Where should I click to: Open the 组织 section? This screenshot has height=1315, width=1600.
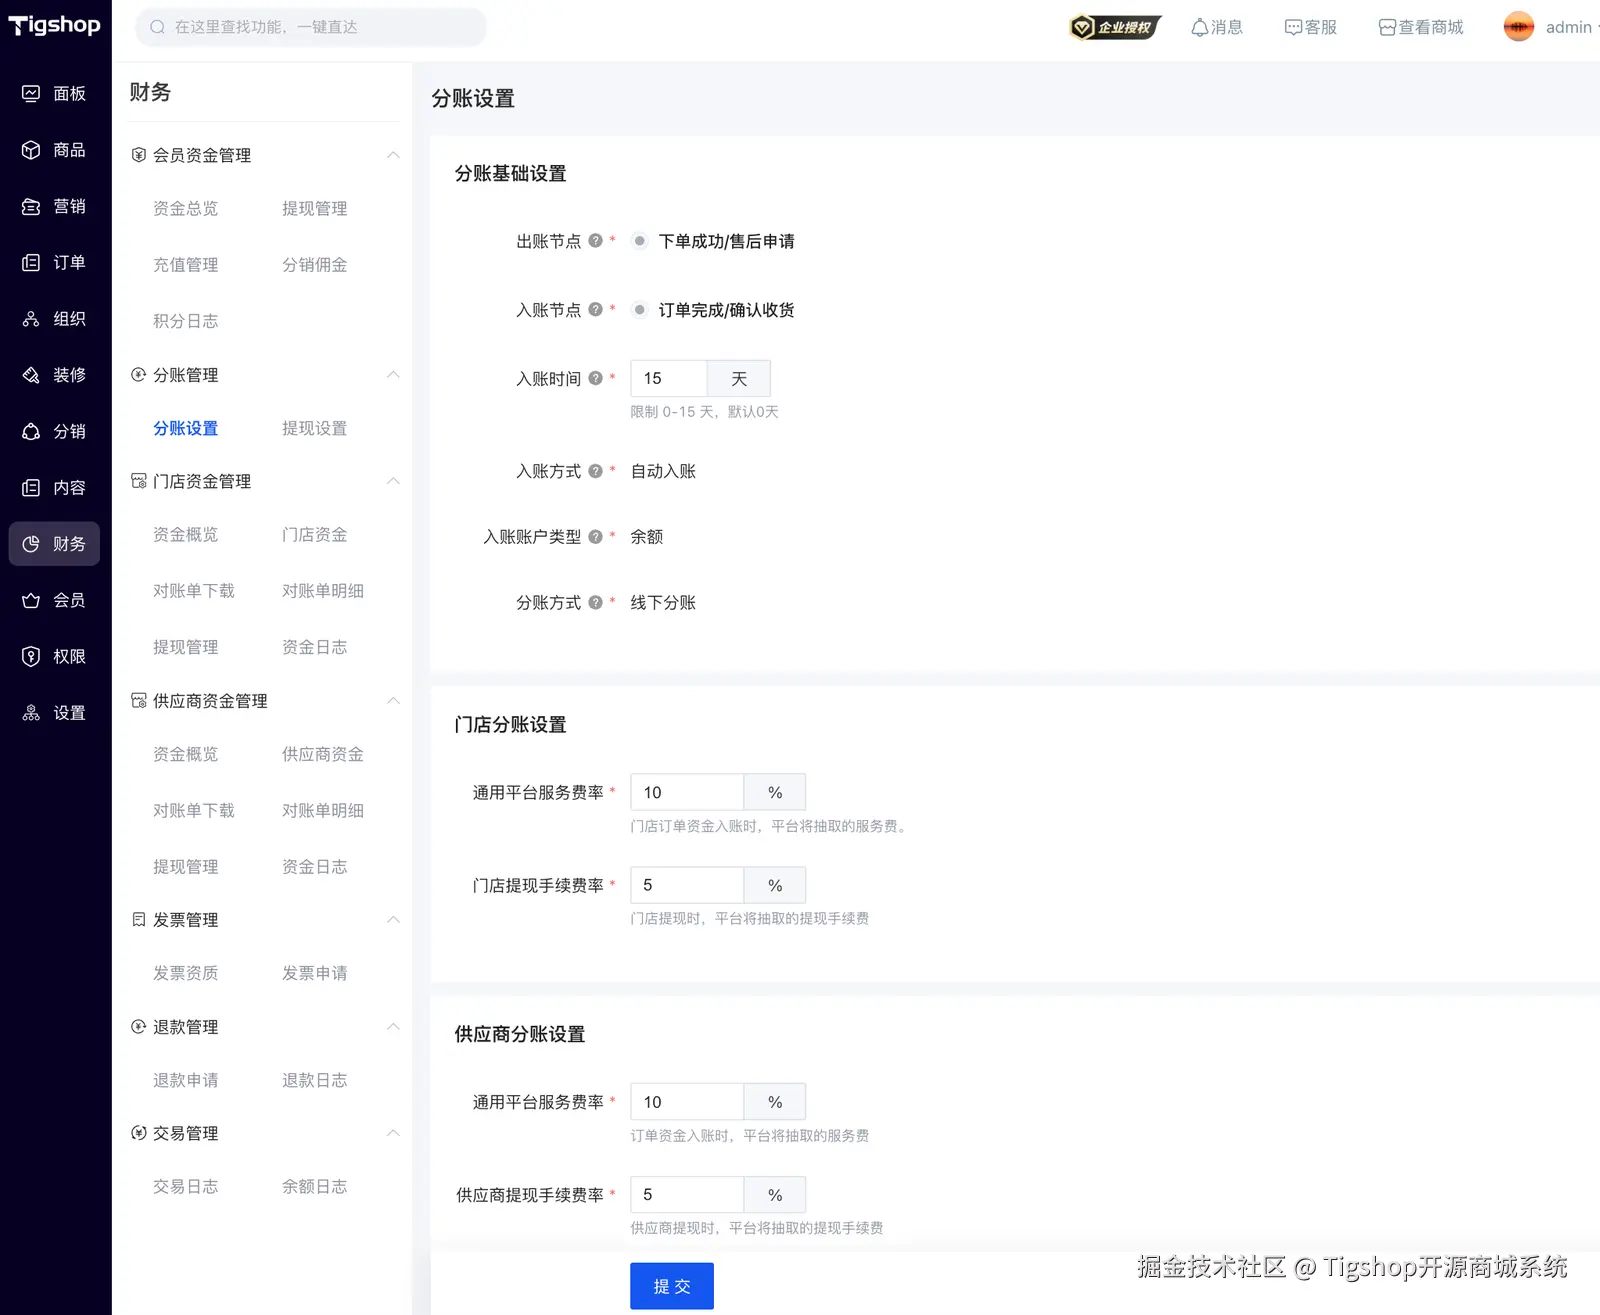54,319
